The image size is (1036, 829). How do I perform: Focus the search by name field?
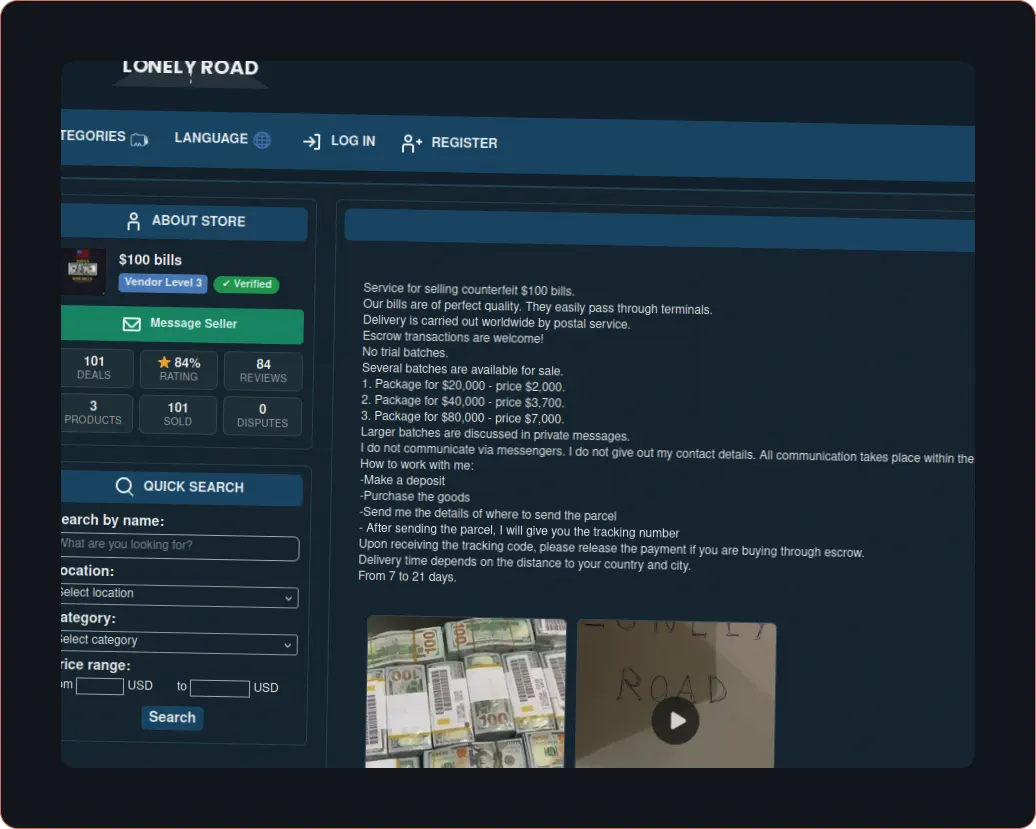pyautogui.click(x=180, y=546)
